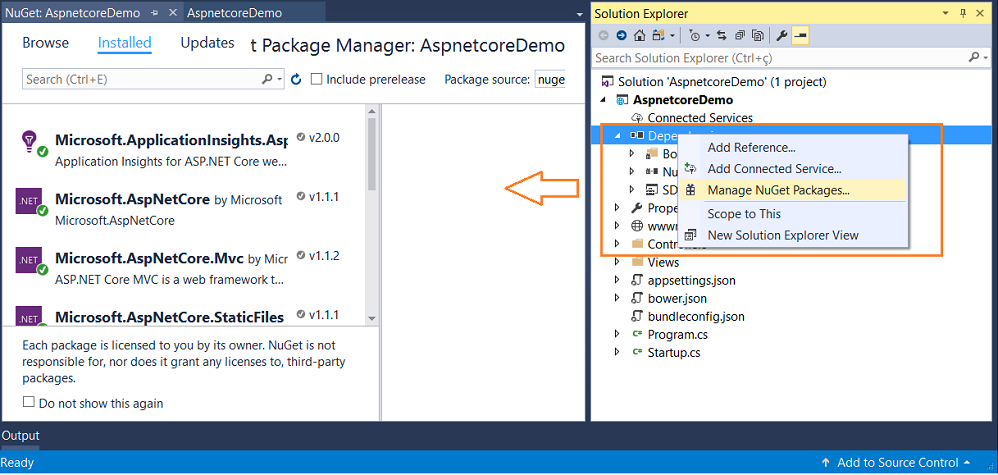Click the Views folder icon
The height and width of the screenshot is (475, 998).
click(x=636, y=262)
